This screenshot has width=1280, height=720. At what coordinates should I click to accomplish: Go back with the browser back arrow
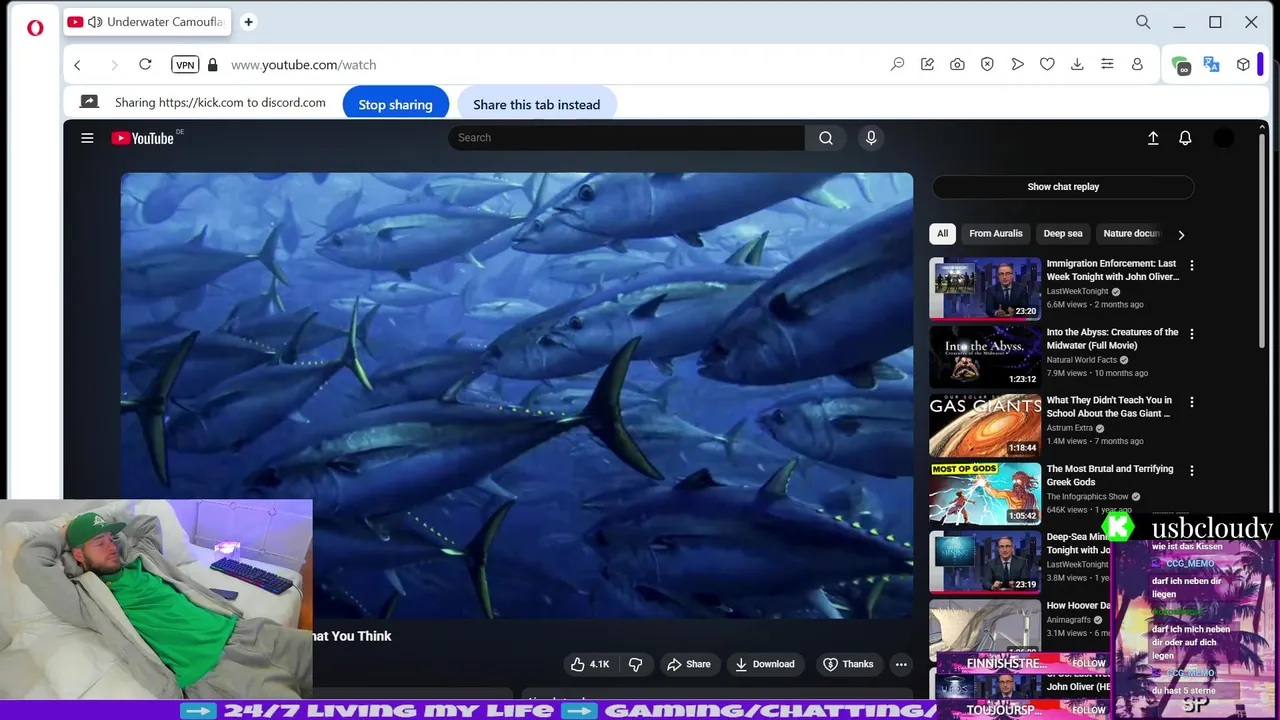(x=77, y=65)
